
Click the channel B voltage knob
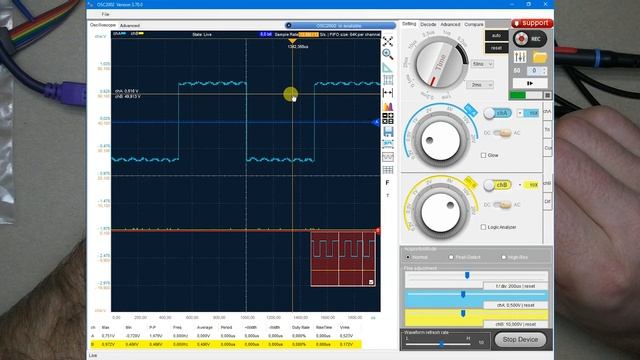click(440, 213)
